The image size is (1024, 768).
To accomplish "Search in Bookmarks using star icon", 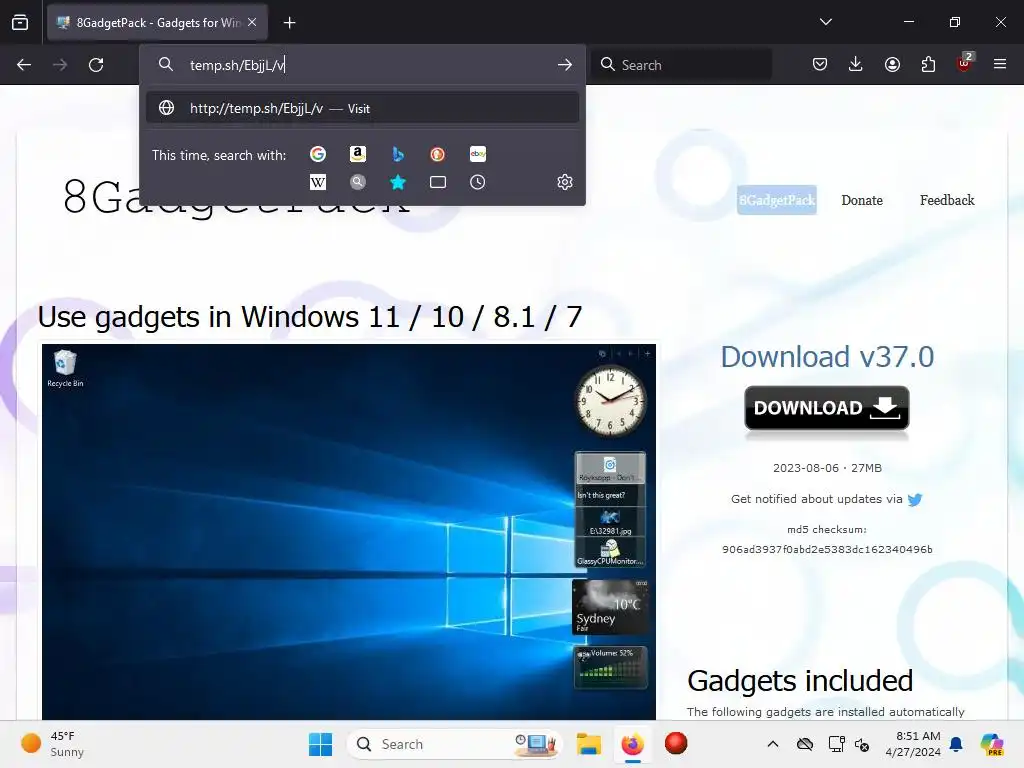I will pos(398,182).
